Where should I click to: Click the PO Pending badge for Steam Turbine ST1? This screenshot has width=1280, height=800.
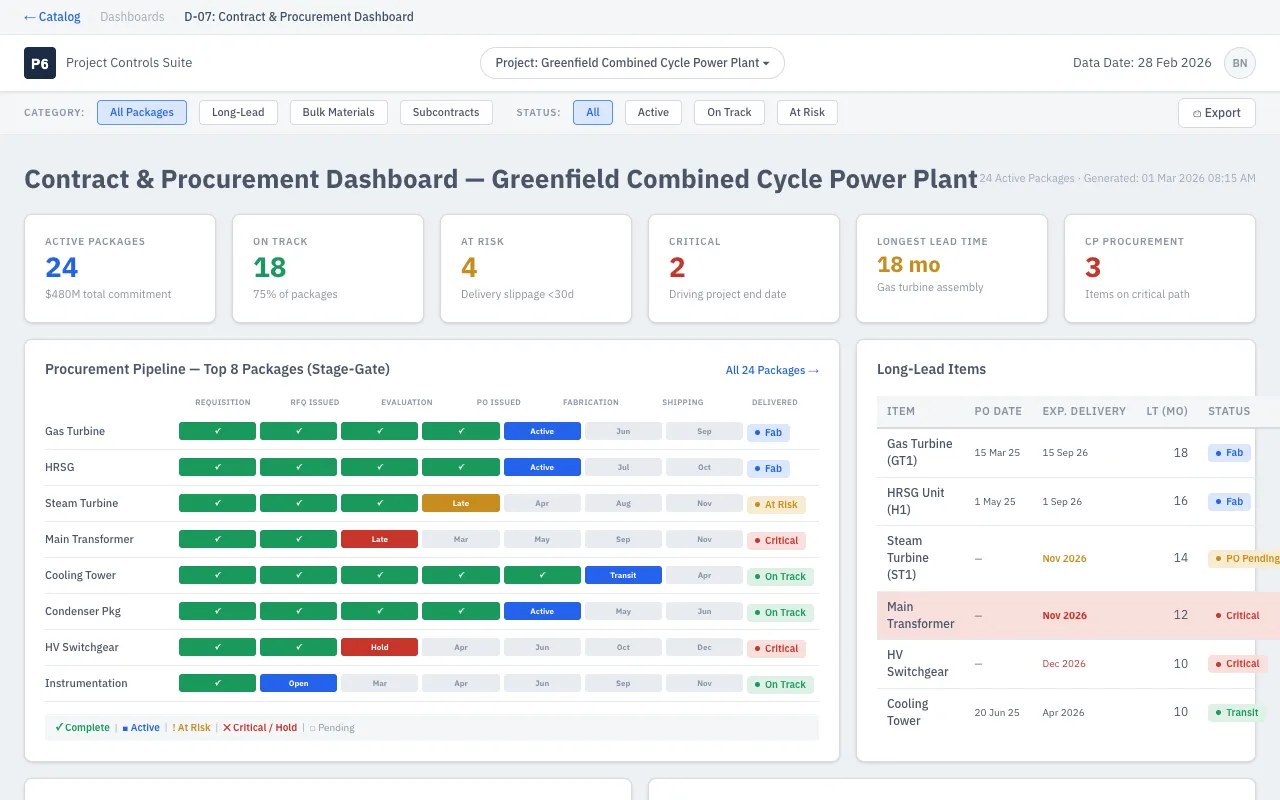coord(1244,558)
